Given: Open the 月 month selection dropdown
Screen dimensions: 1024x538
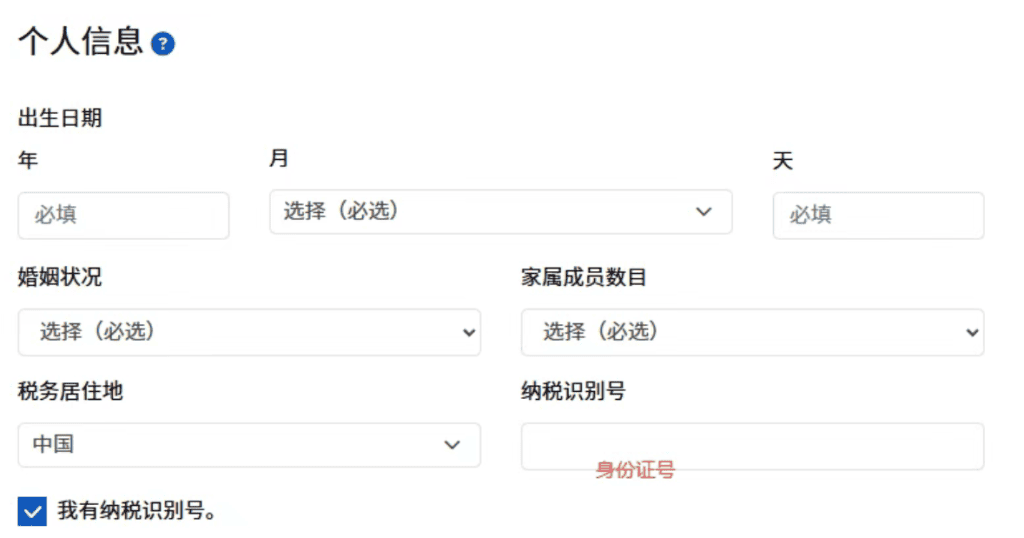Looking at the screenshot, I should [x=501, y=212].
